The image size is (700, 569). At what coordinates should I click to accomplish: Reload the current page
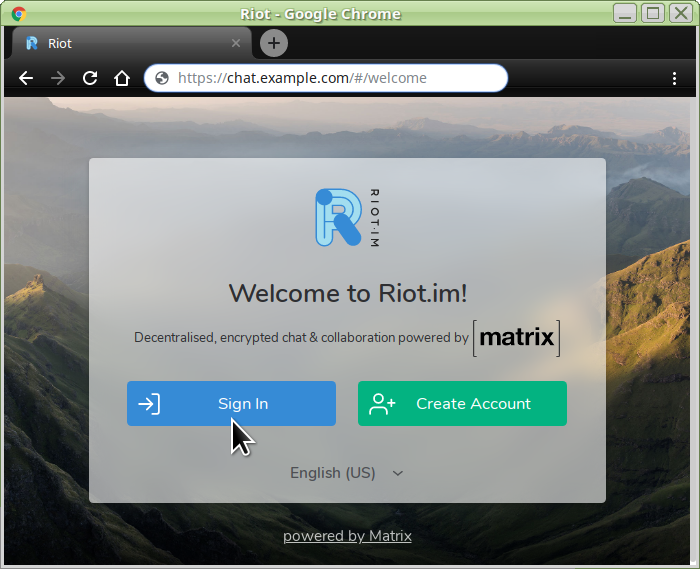90,78
